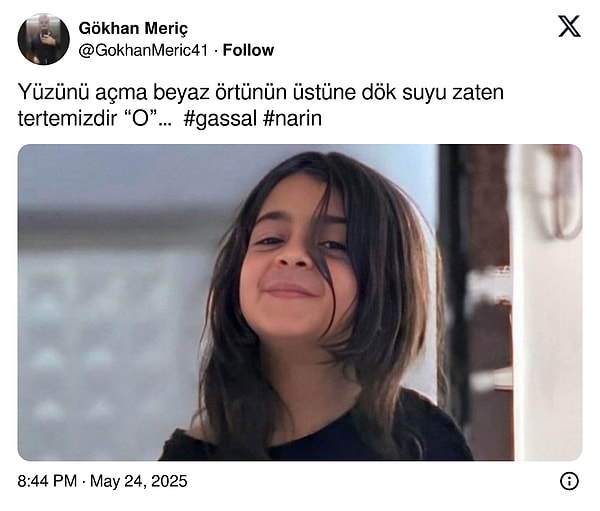Open the author's round profile avatar
This screenshot has height=511, width=600.
tap(44, 39)
